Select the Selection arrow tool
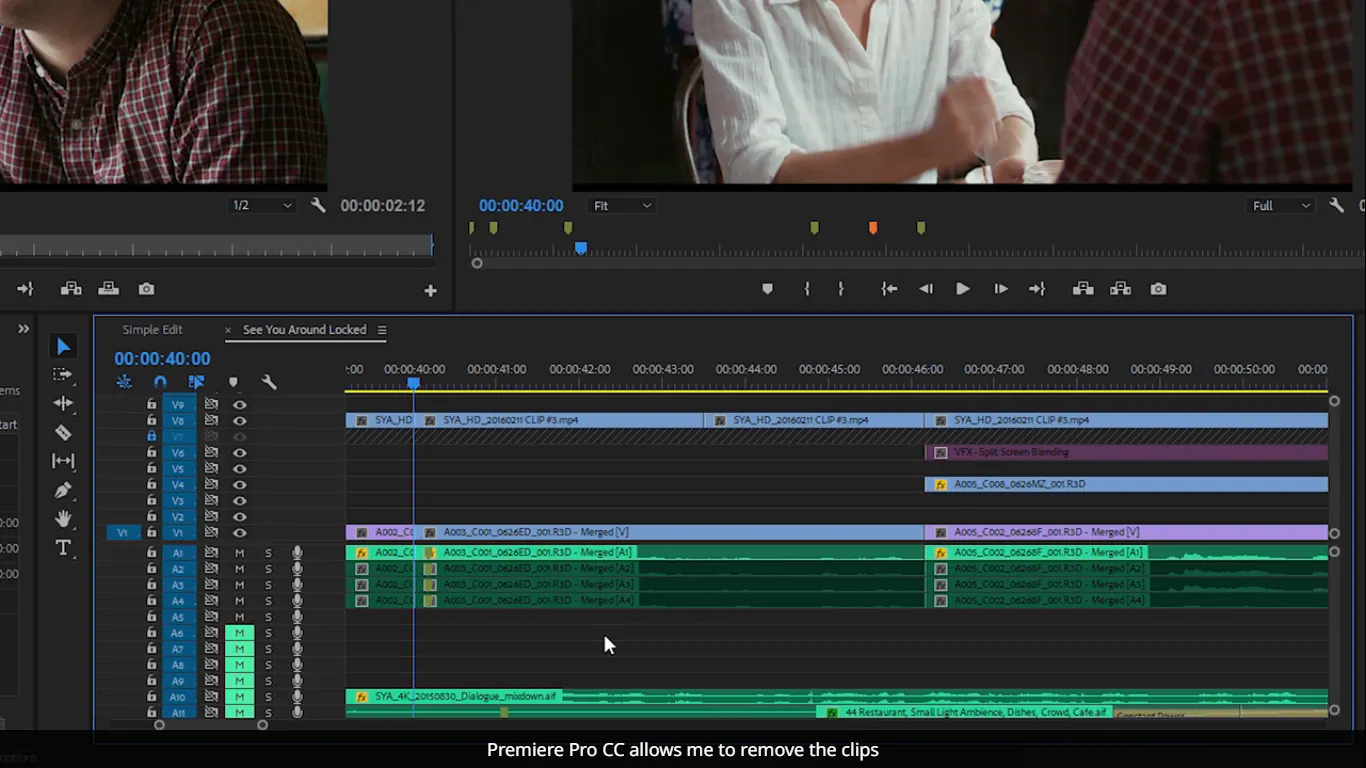This screenshot has width=1366, height=768. coord(63,346)
